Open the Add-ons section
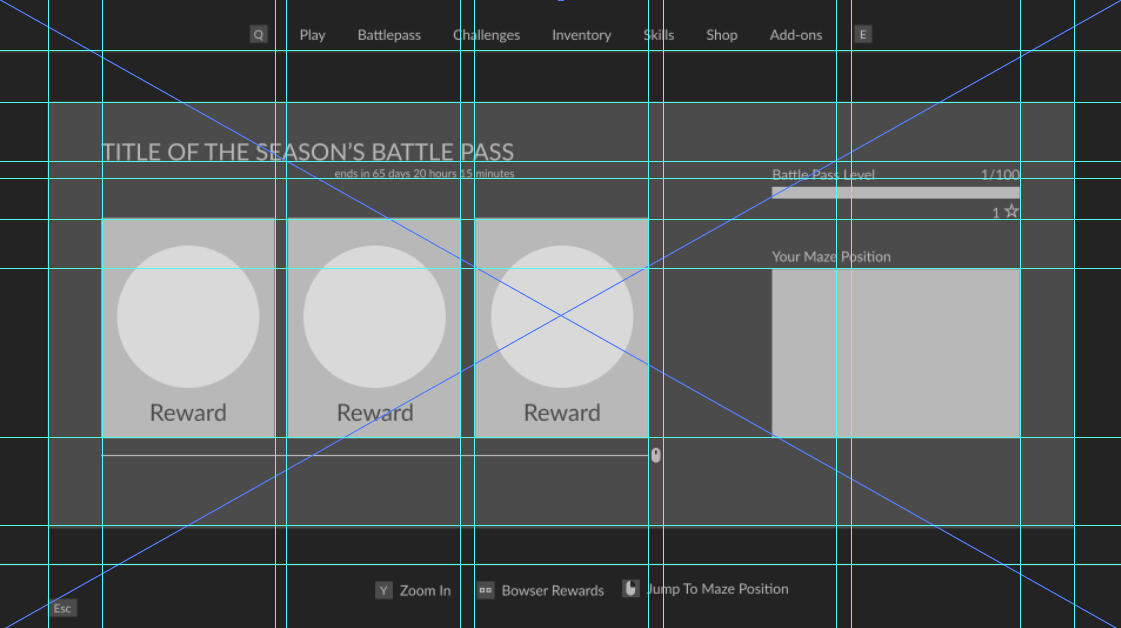The width and height of the screenshot is (1121, 628). pos(795,34)
